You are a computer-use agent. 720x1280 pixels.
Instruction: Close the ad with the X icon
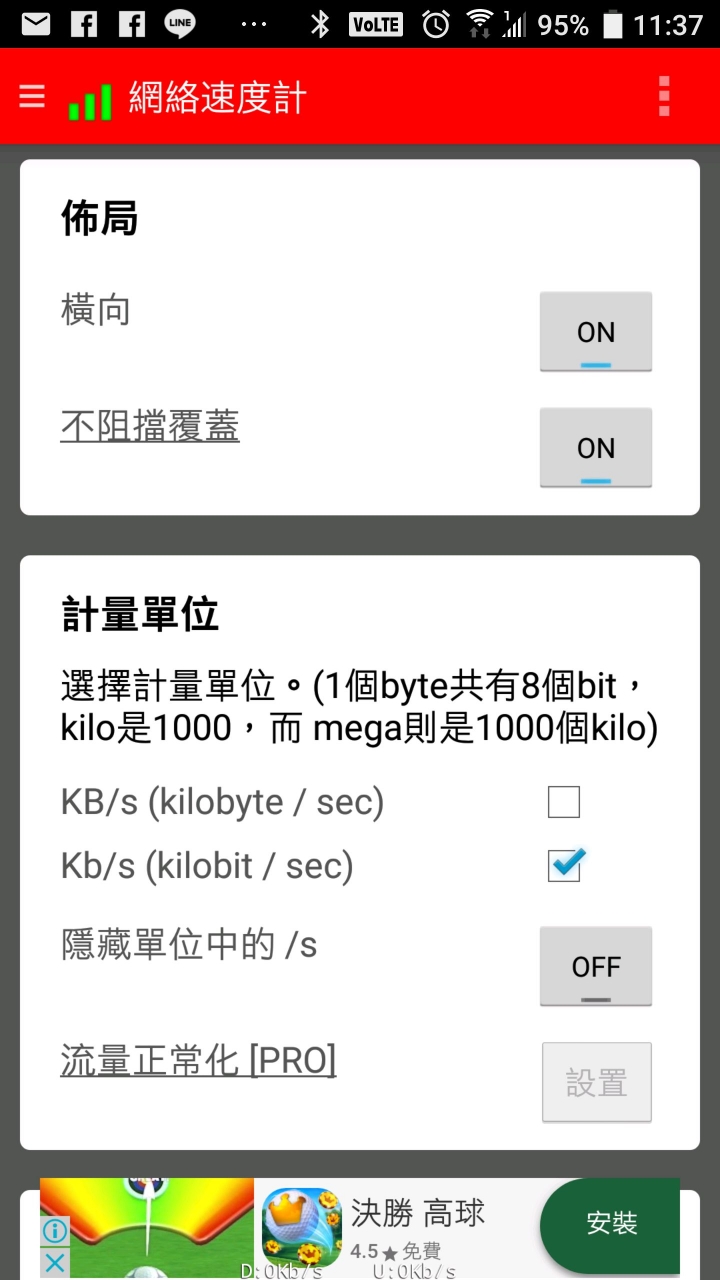click(x=55, y=1262)
